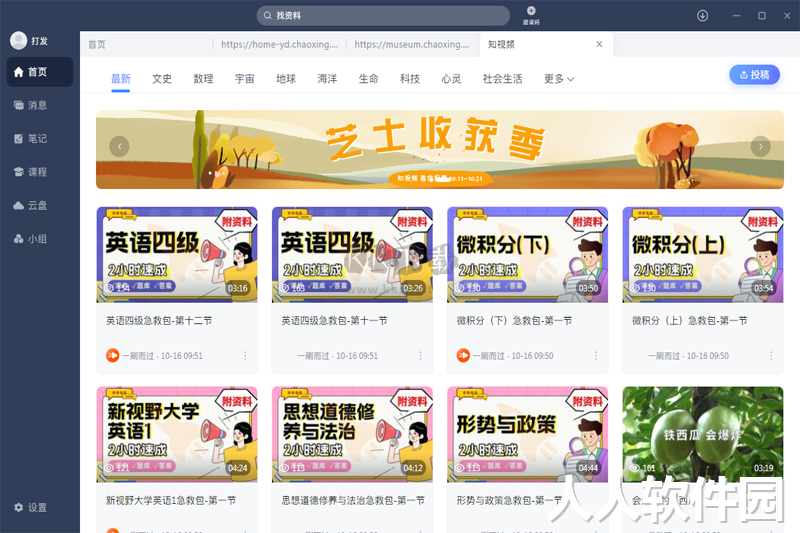
Task: Select the 宇宙 category tab
Action: 244,79
